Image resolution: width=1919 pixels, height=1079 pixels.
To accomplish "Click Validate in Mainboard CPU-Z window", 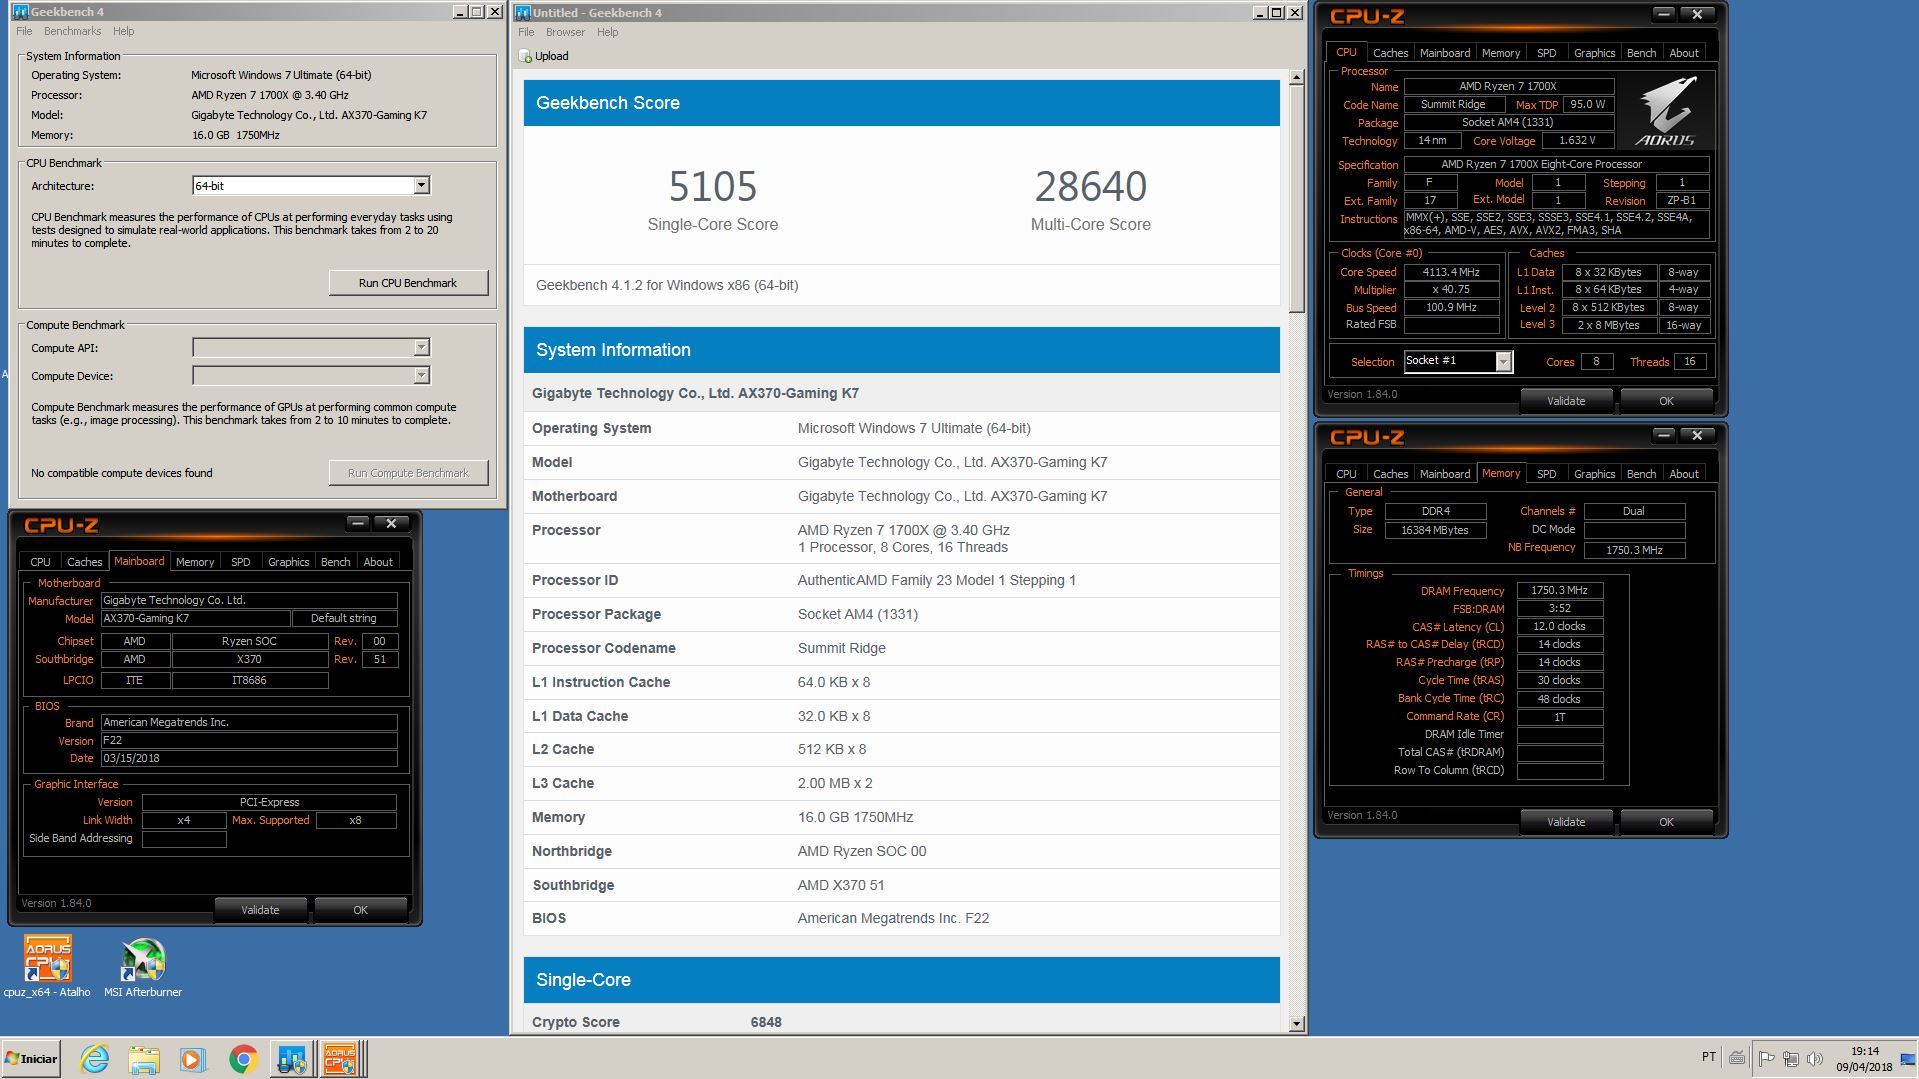I will point(260,910).
